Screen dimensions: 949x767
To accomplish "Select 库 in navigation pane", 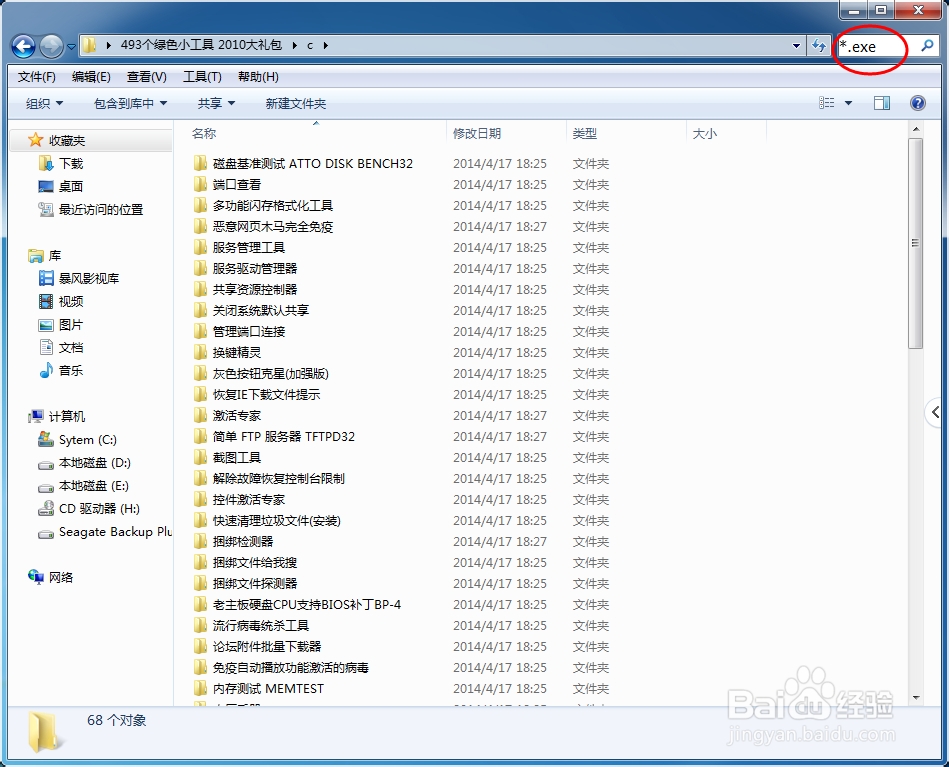I will point(54,255).
